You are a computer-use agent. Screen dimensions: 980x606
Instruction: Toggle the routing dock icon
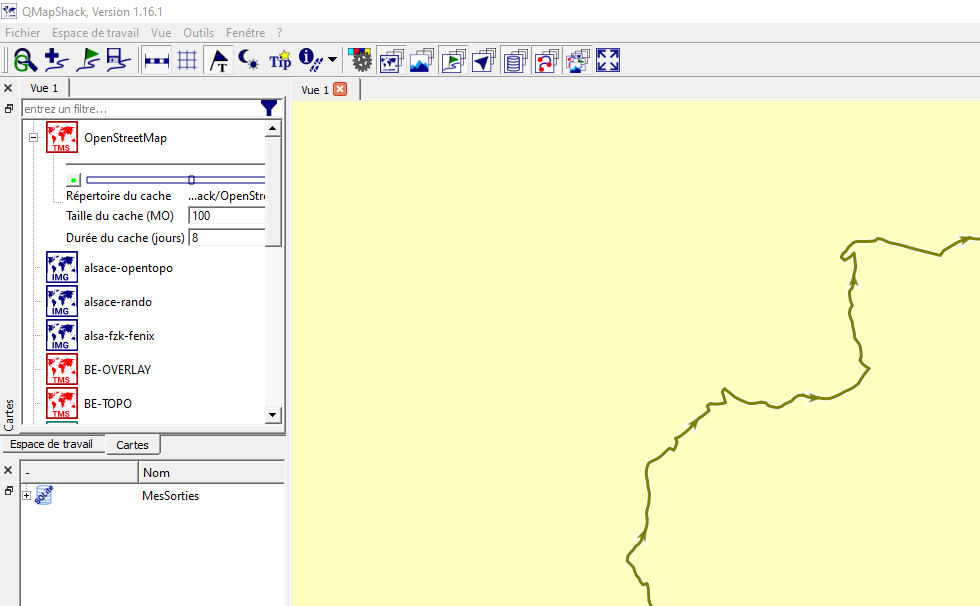(x=546, y=61)
